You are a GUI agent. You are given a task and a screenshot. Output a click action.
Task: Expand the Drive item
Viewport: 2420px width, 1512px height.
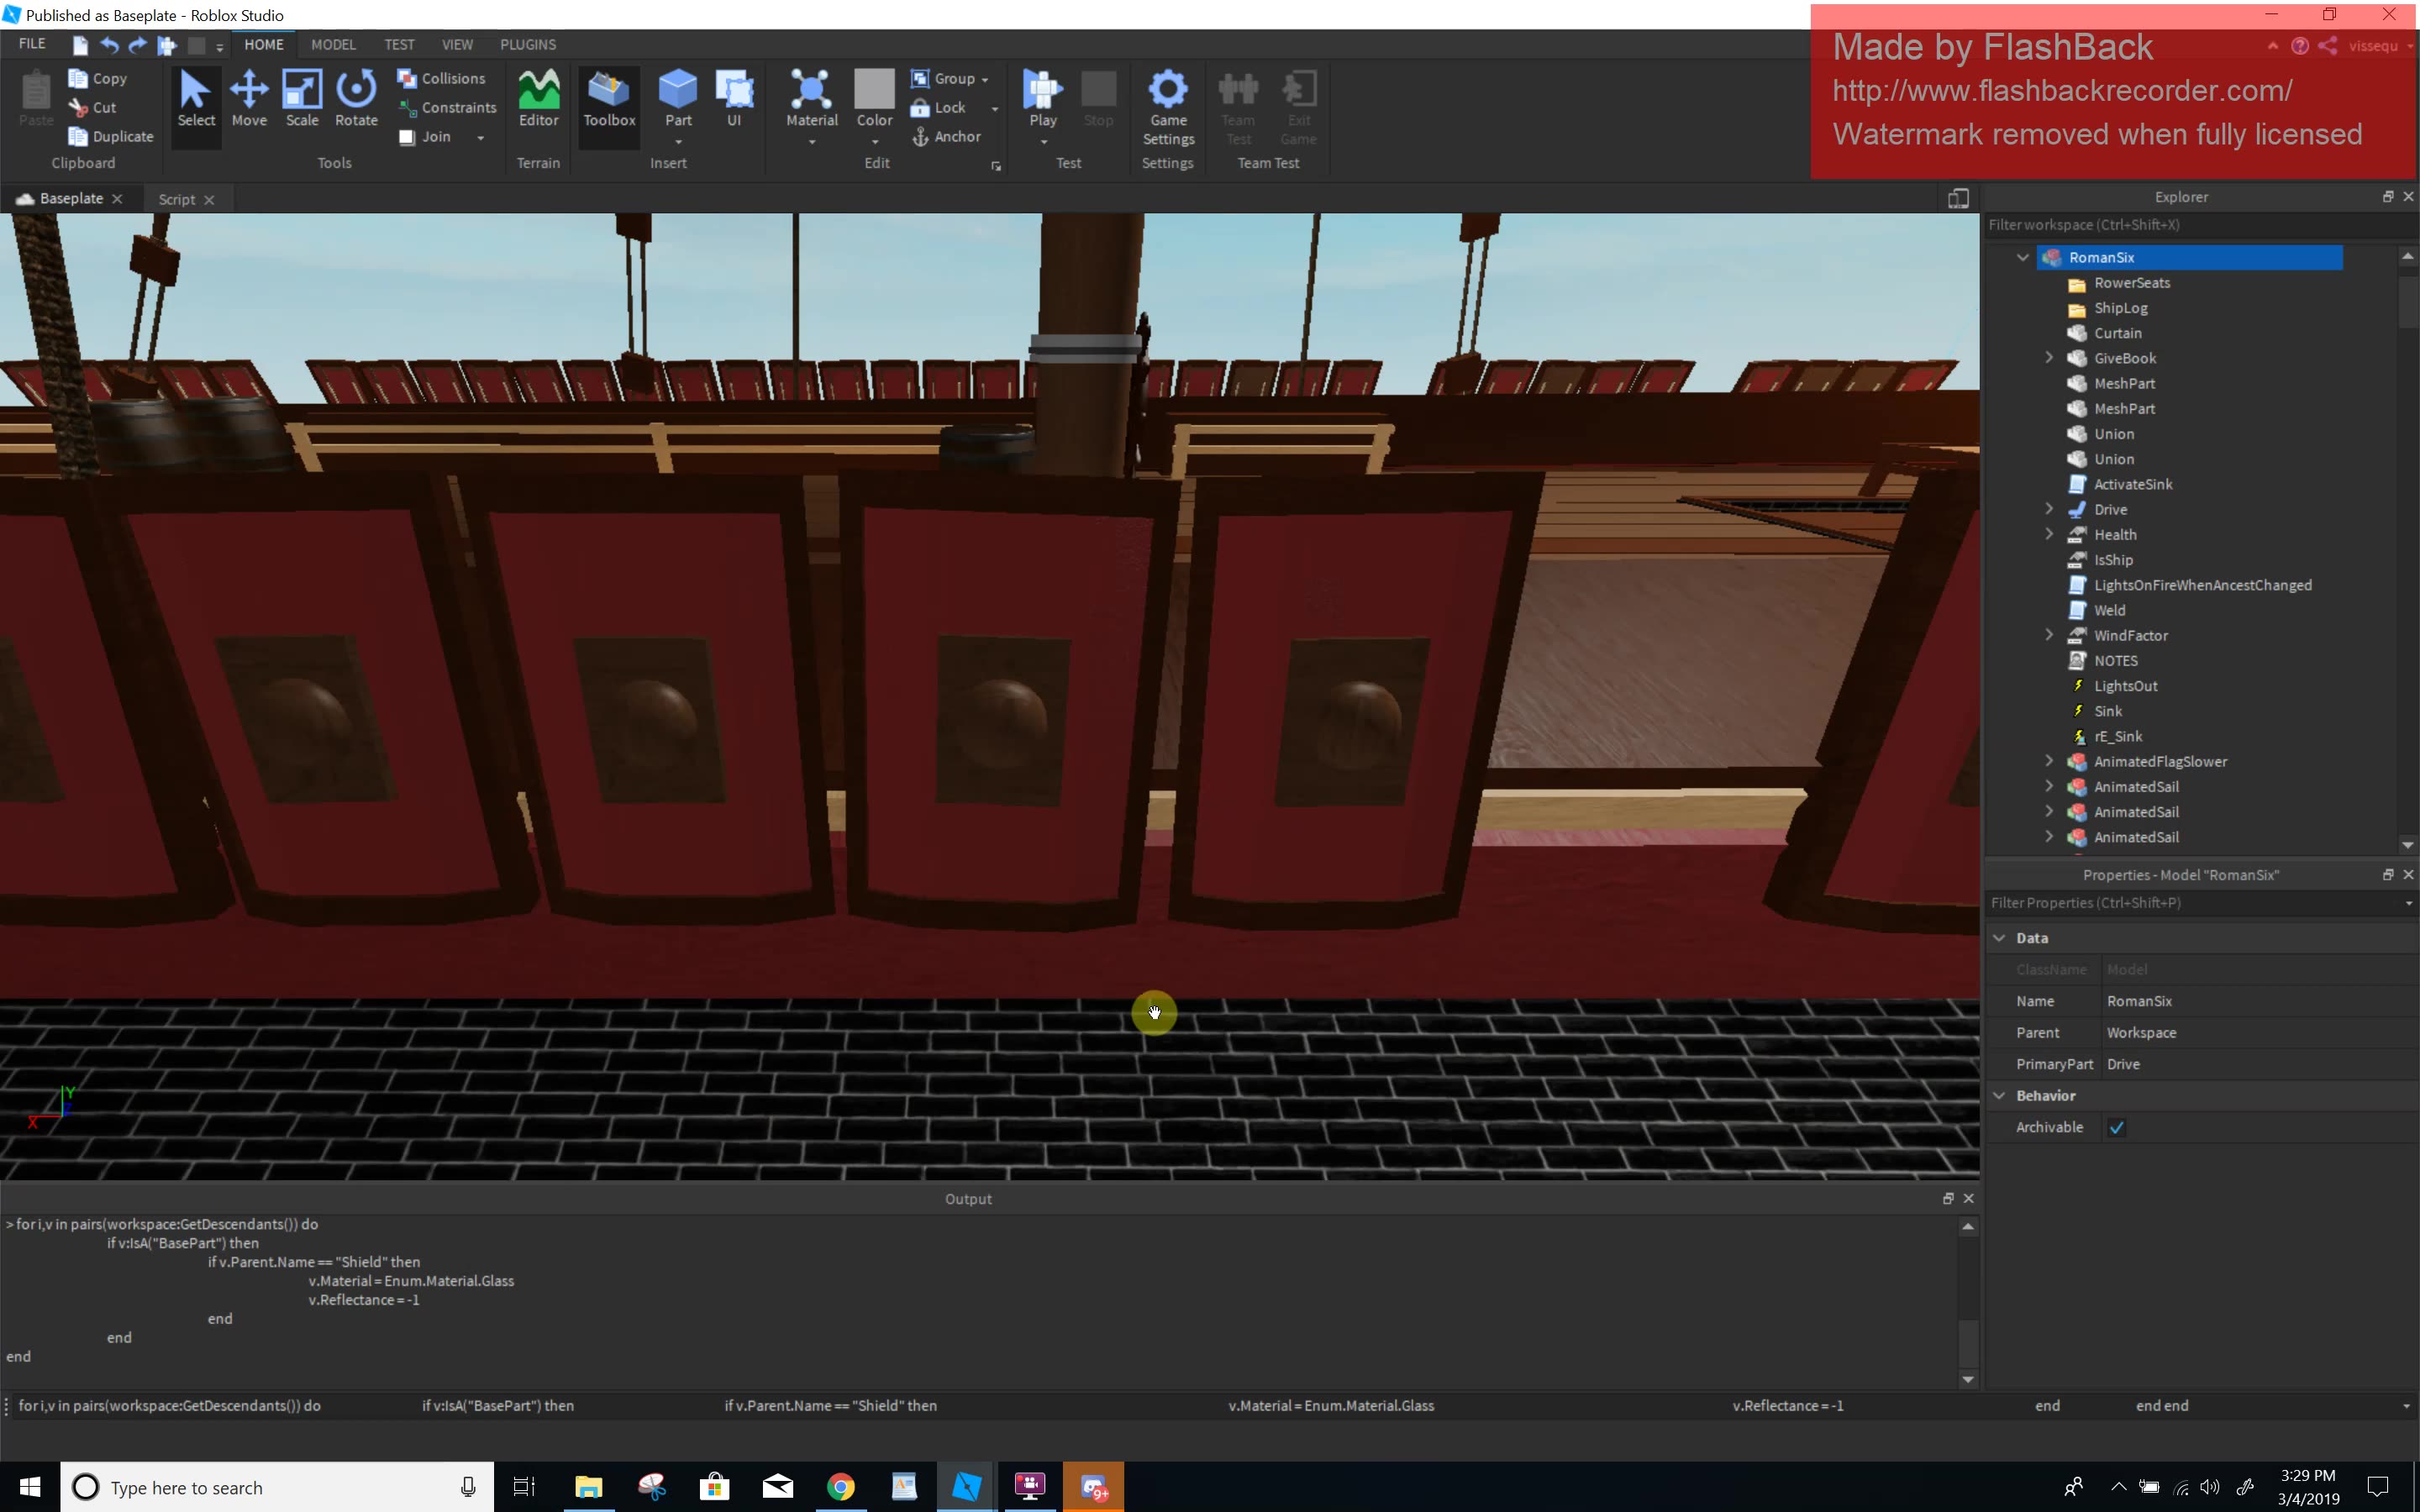click(2048, 509)
